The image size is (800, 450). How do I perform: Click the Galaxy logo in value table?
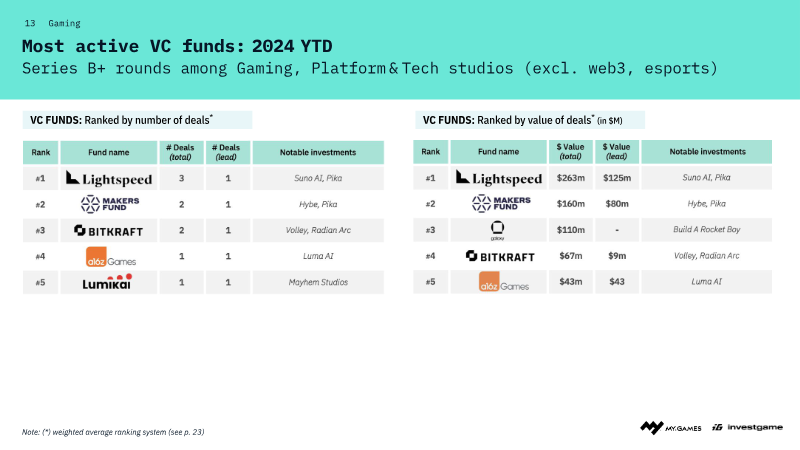(497, 230)
